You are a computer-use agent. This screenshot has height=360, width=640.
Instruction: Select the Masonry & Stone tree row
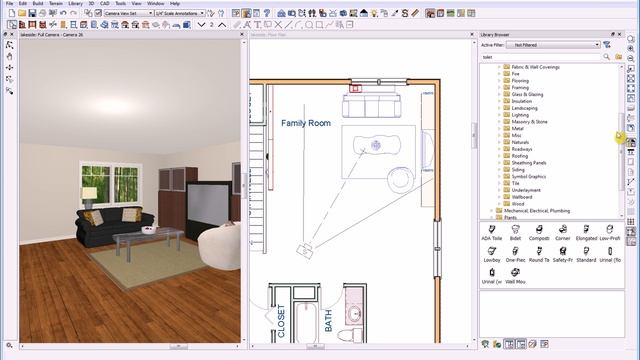click(529, 122)
